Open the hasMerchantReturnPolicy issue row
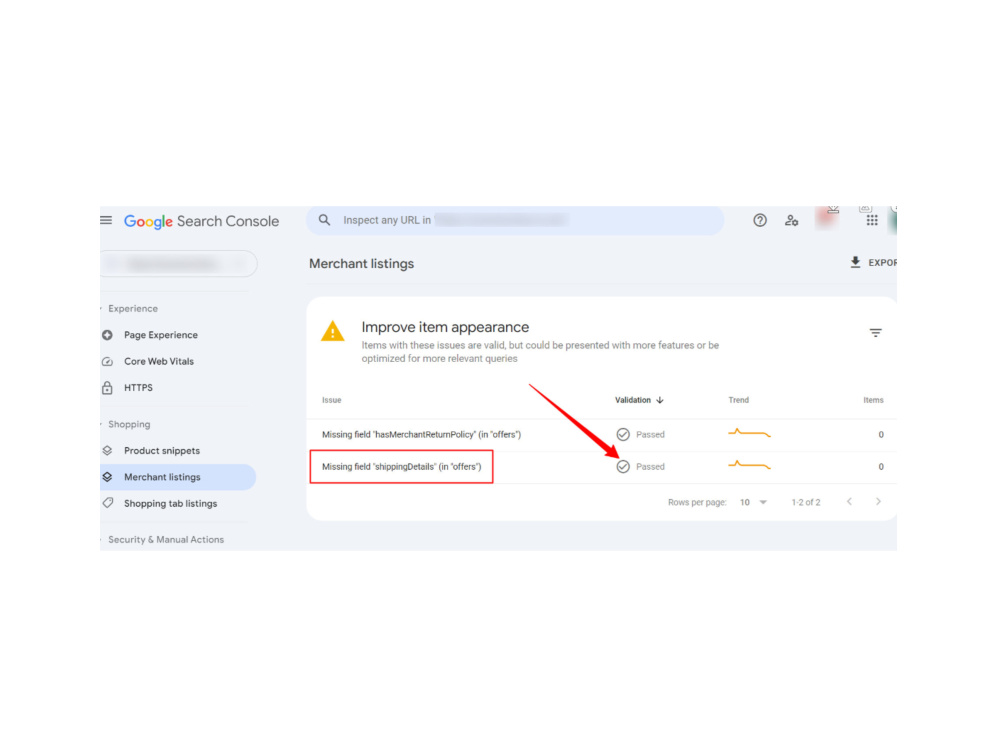Screen dimensions: 1000x750 click(602, 435)
